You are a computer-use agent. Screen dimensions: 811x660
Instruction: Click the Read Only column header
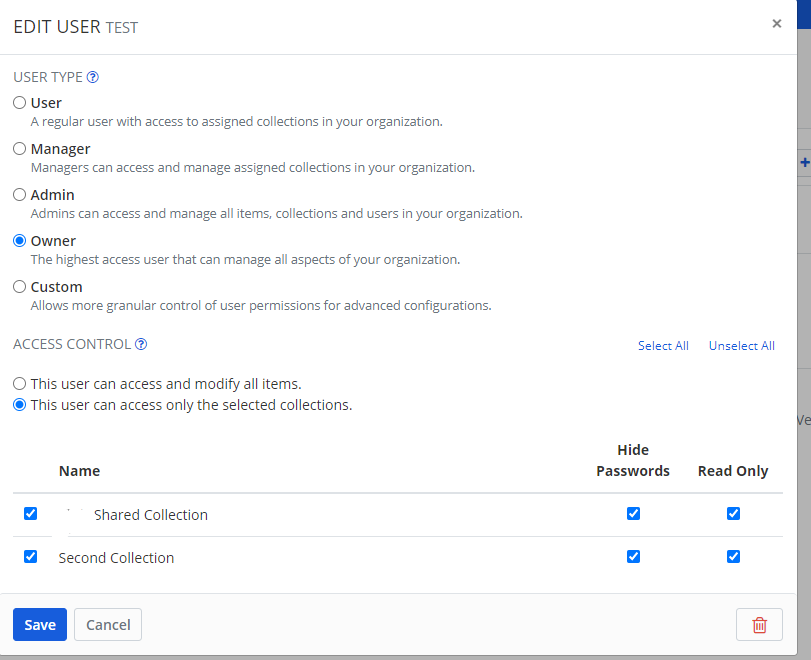coord(733,471)
